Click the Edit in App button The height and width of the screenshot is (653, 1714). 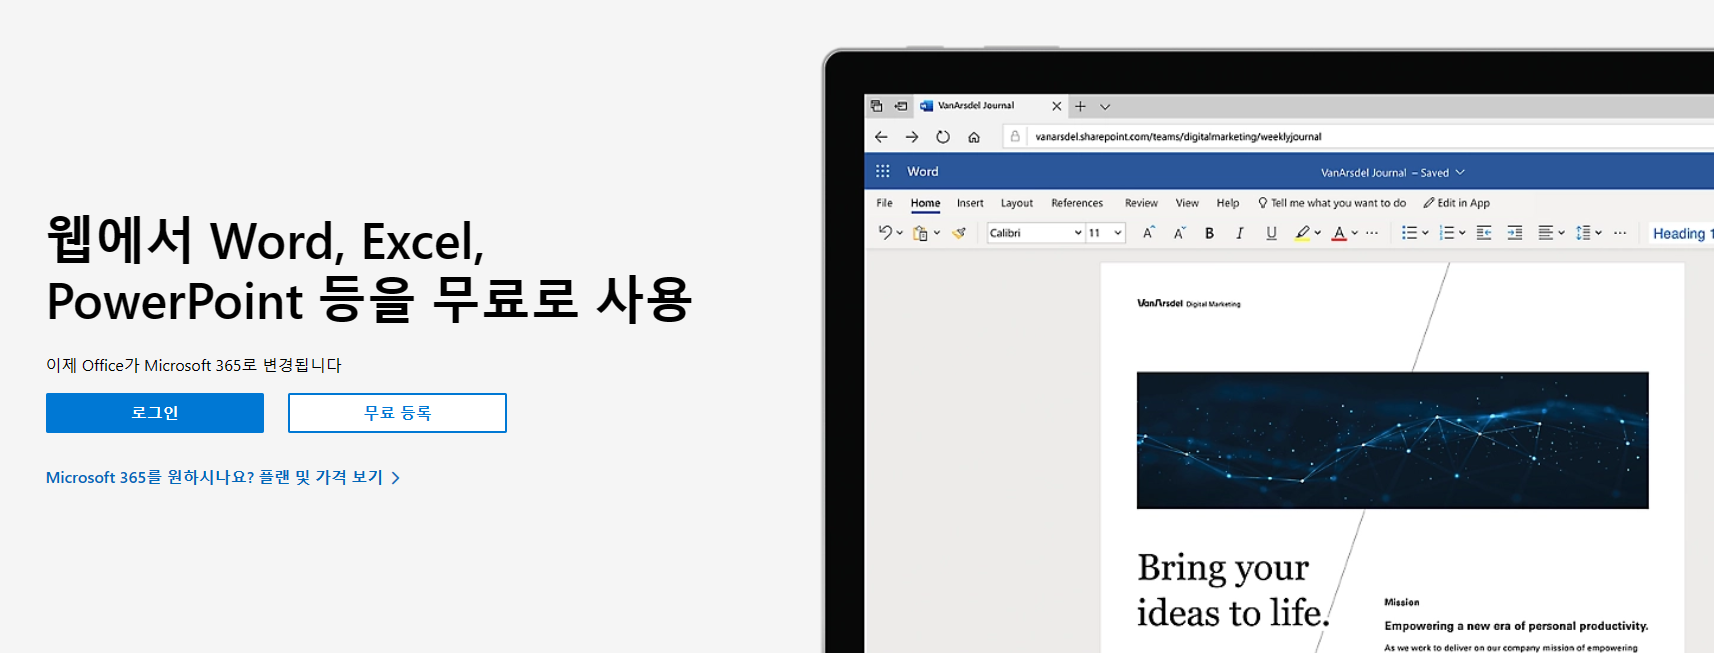[x=1457, y=203]
